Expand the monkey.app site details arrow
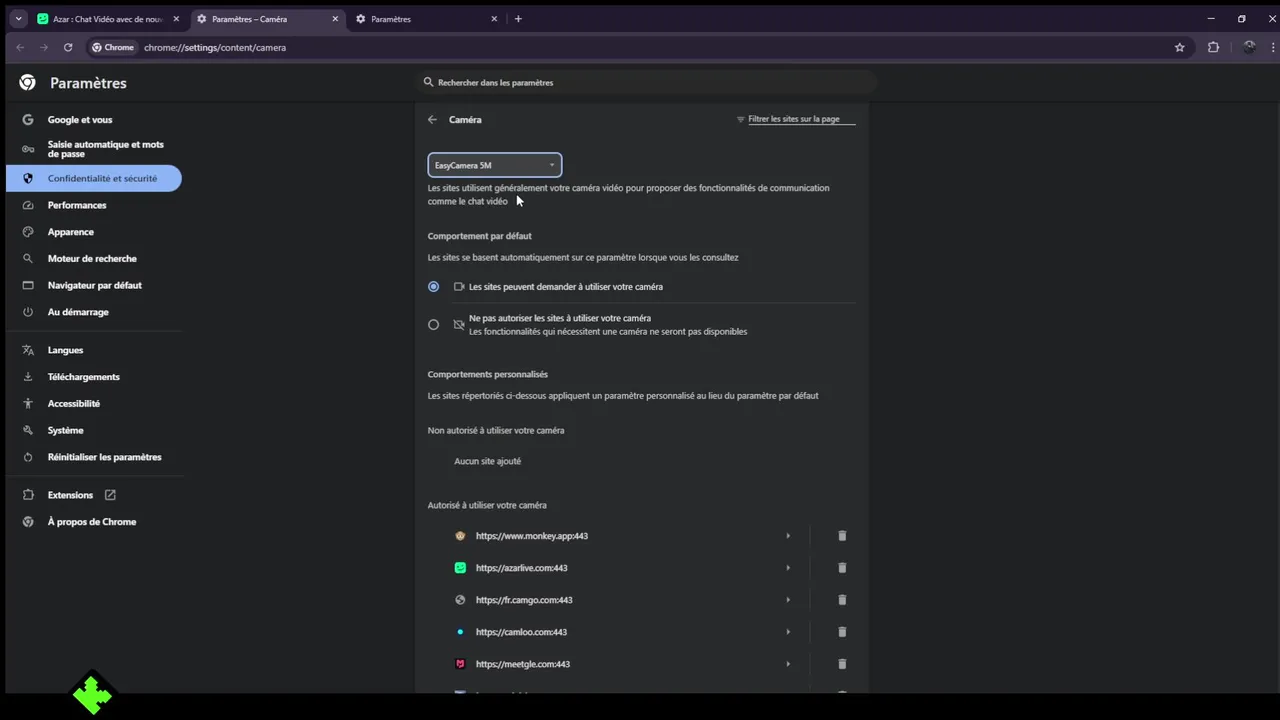This screenshot has width=1280, height=720. 788,536
